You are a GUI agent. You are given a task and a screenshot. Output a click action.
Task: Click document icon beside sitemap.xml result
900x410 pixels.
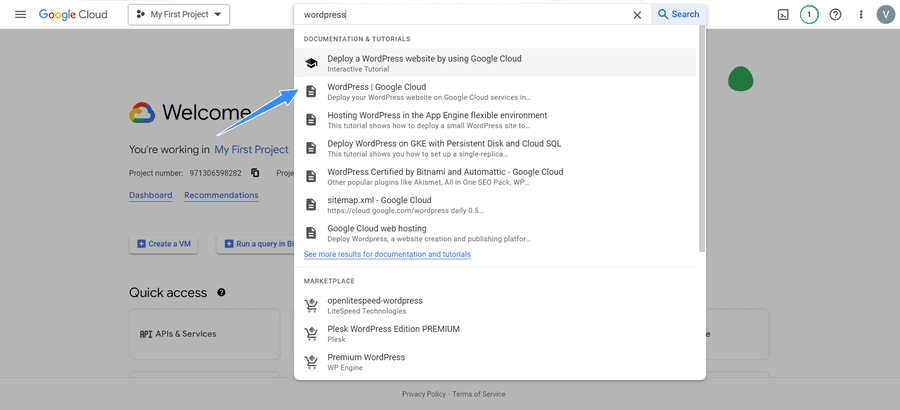[x=311, y=204]
